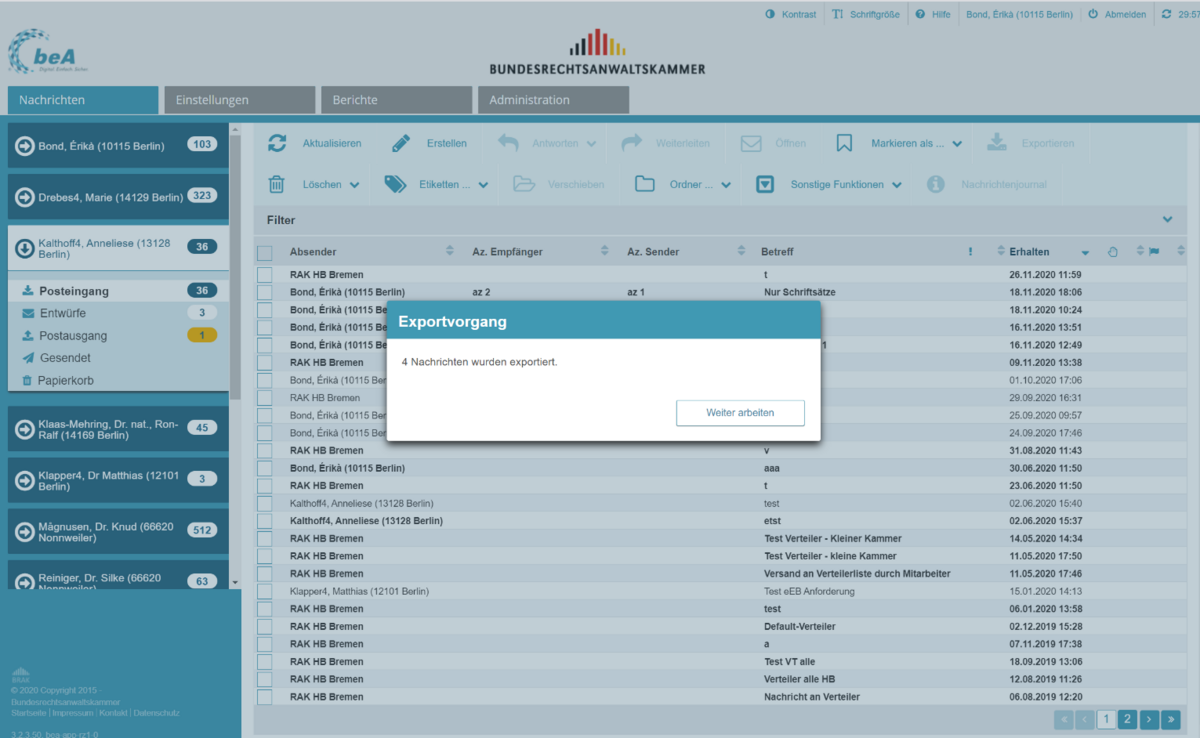Open the Markieren als dropdown arrow
Image resolution: width=1200 pixels, height=738 pixels.
(x=957, y=144)
